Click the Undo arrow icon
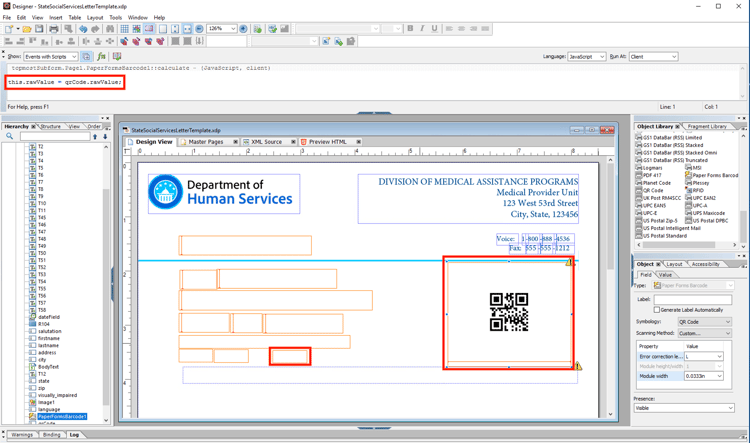The width and height of the screenshot is (750, 443). (83, 29)
